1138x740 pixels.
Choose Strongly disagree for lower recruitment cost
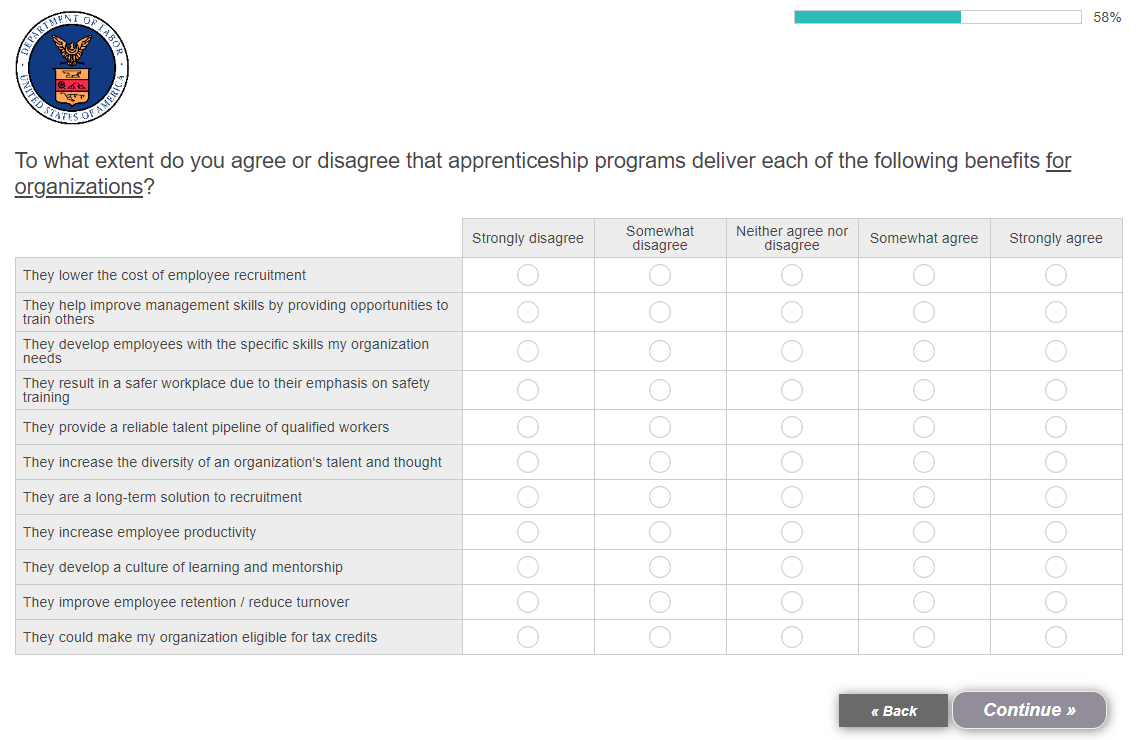528,275
